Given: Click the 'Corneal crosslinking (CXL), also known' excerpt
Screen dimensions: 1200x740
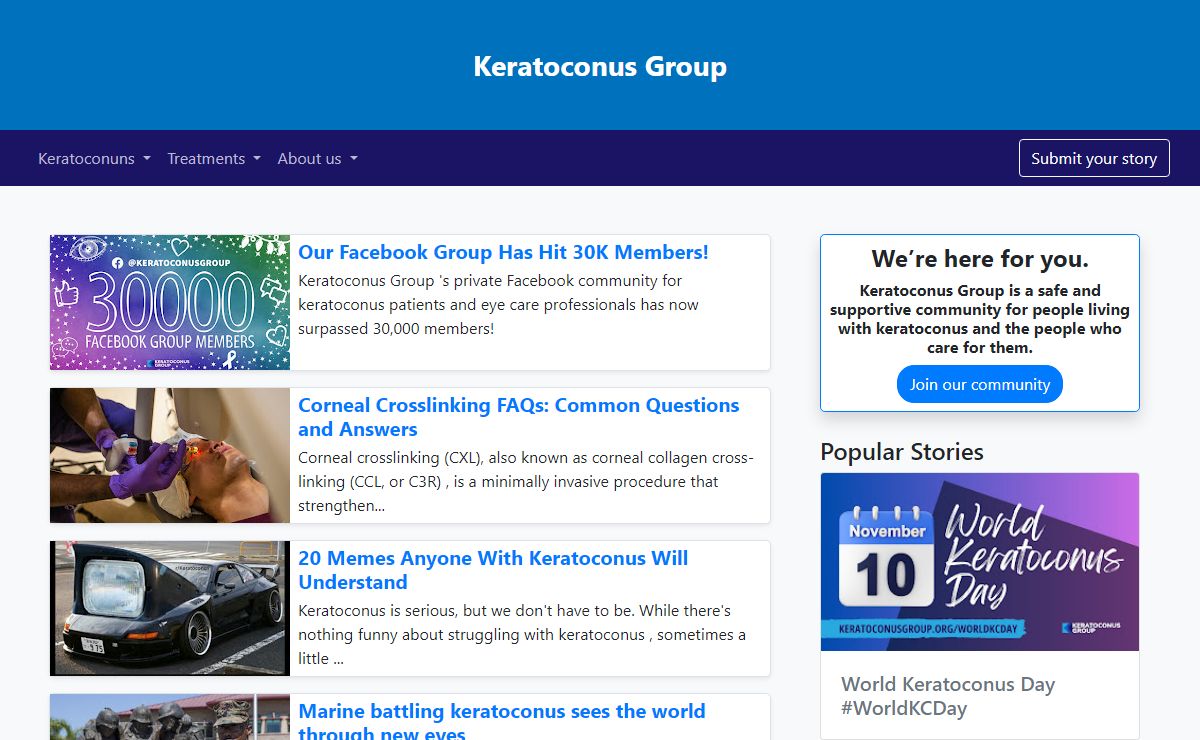Looking at the screenshot, I should (x=526, y=481).
